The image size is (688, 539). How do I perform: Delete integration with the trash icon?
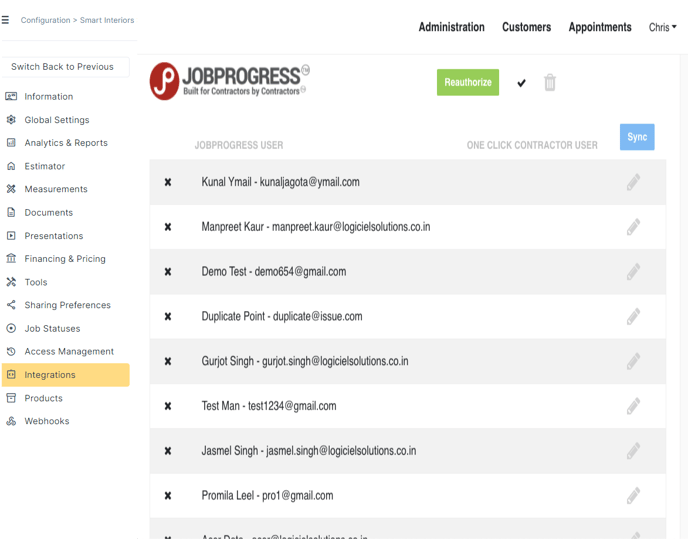point(550,82)
